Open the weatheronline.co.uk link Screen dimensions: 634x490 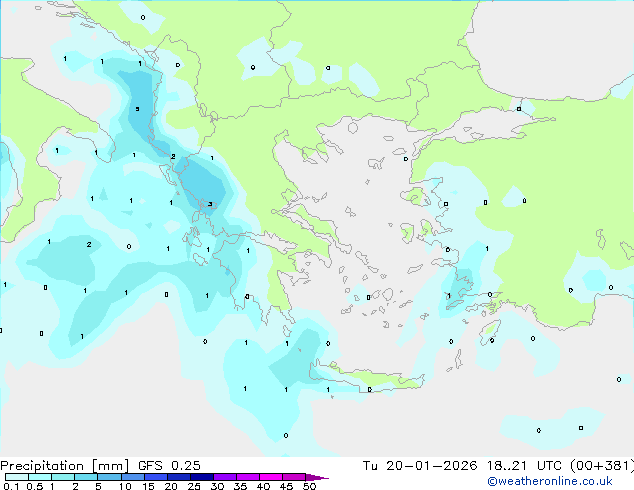pyautogui.click(x=550, y=481)
